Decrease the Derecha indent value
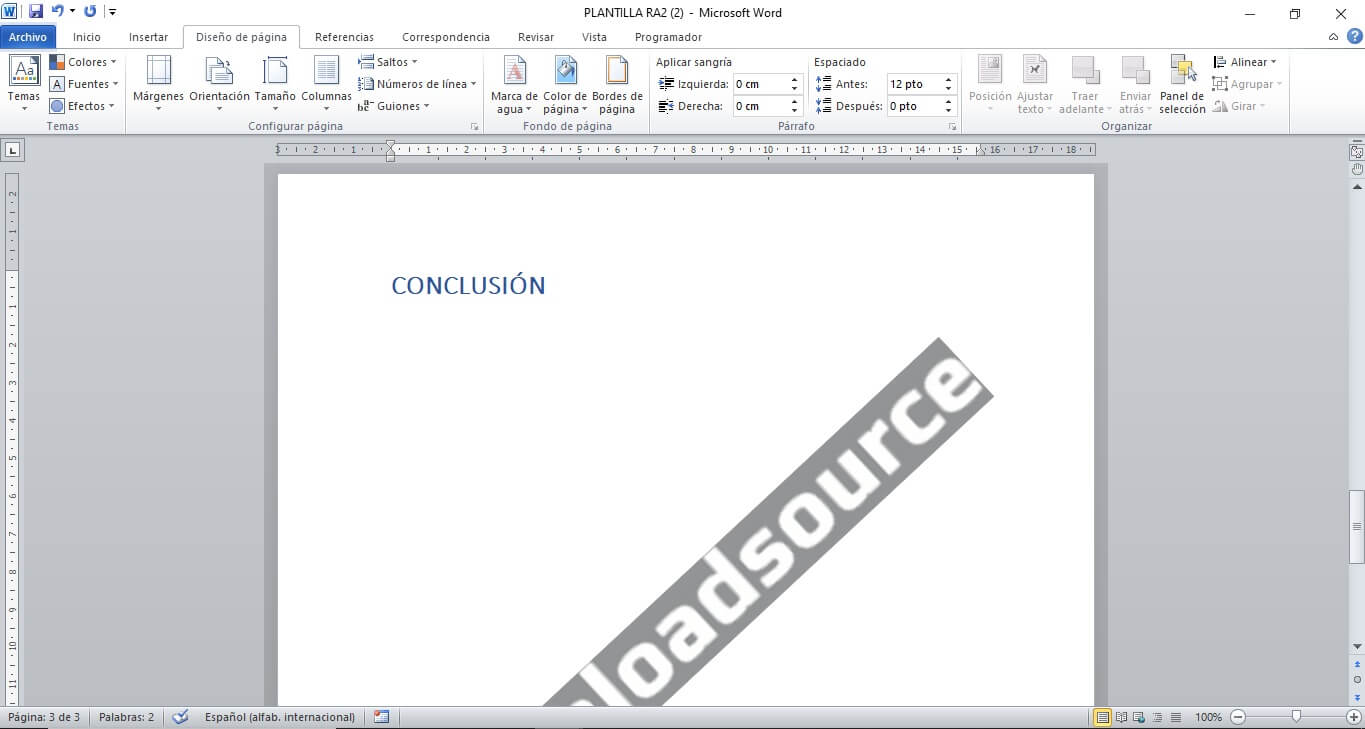Screen dimensions: 1365x729 point(795,111)
